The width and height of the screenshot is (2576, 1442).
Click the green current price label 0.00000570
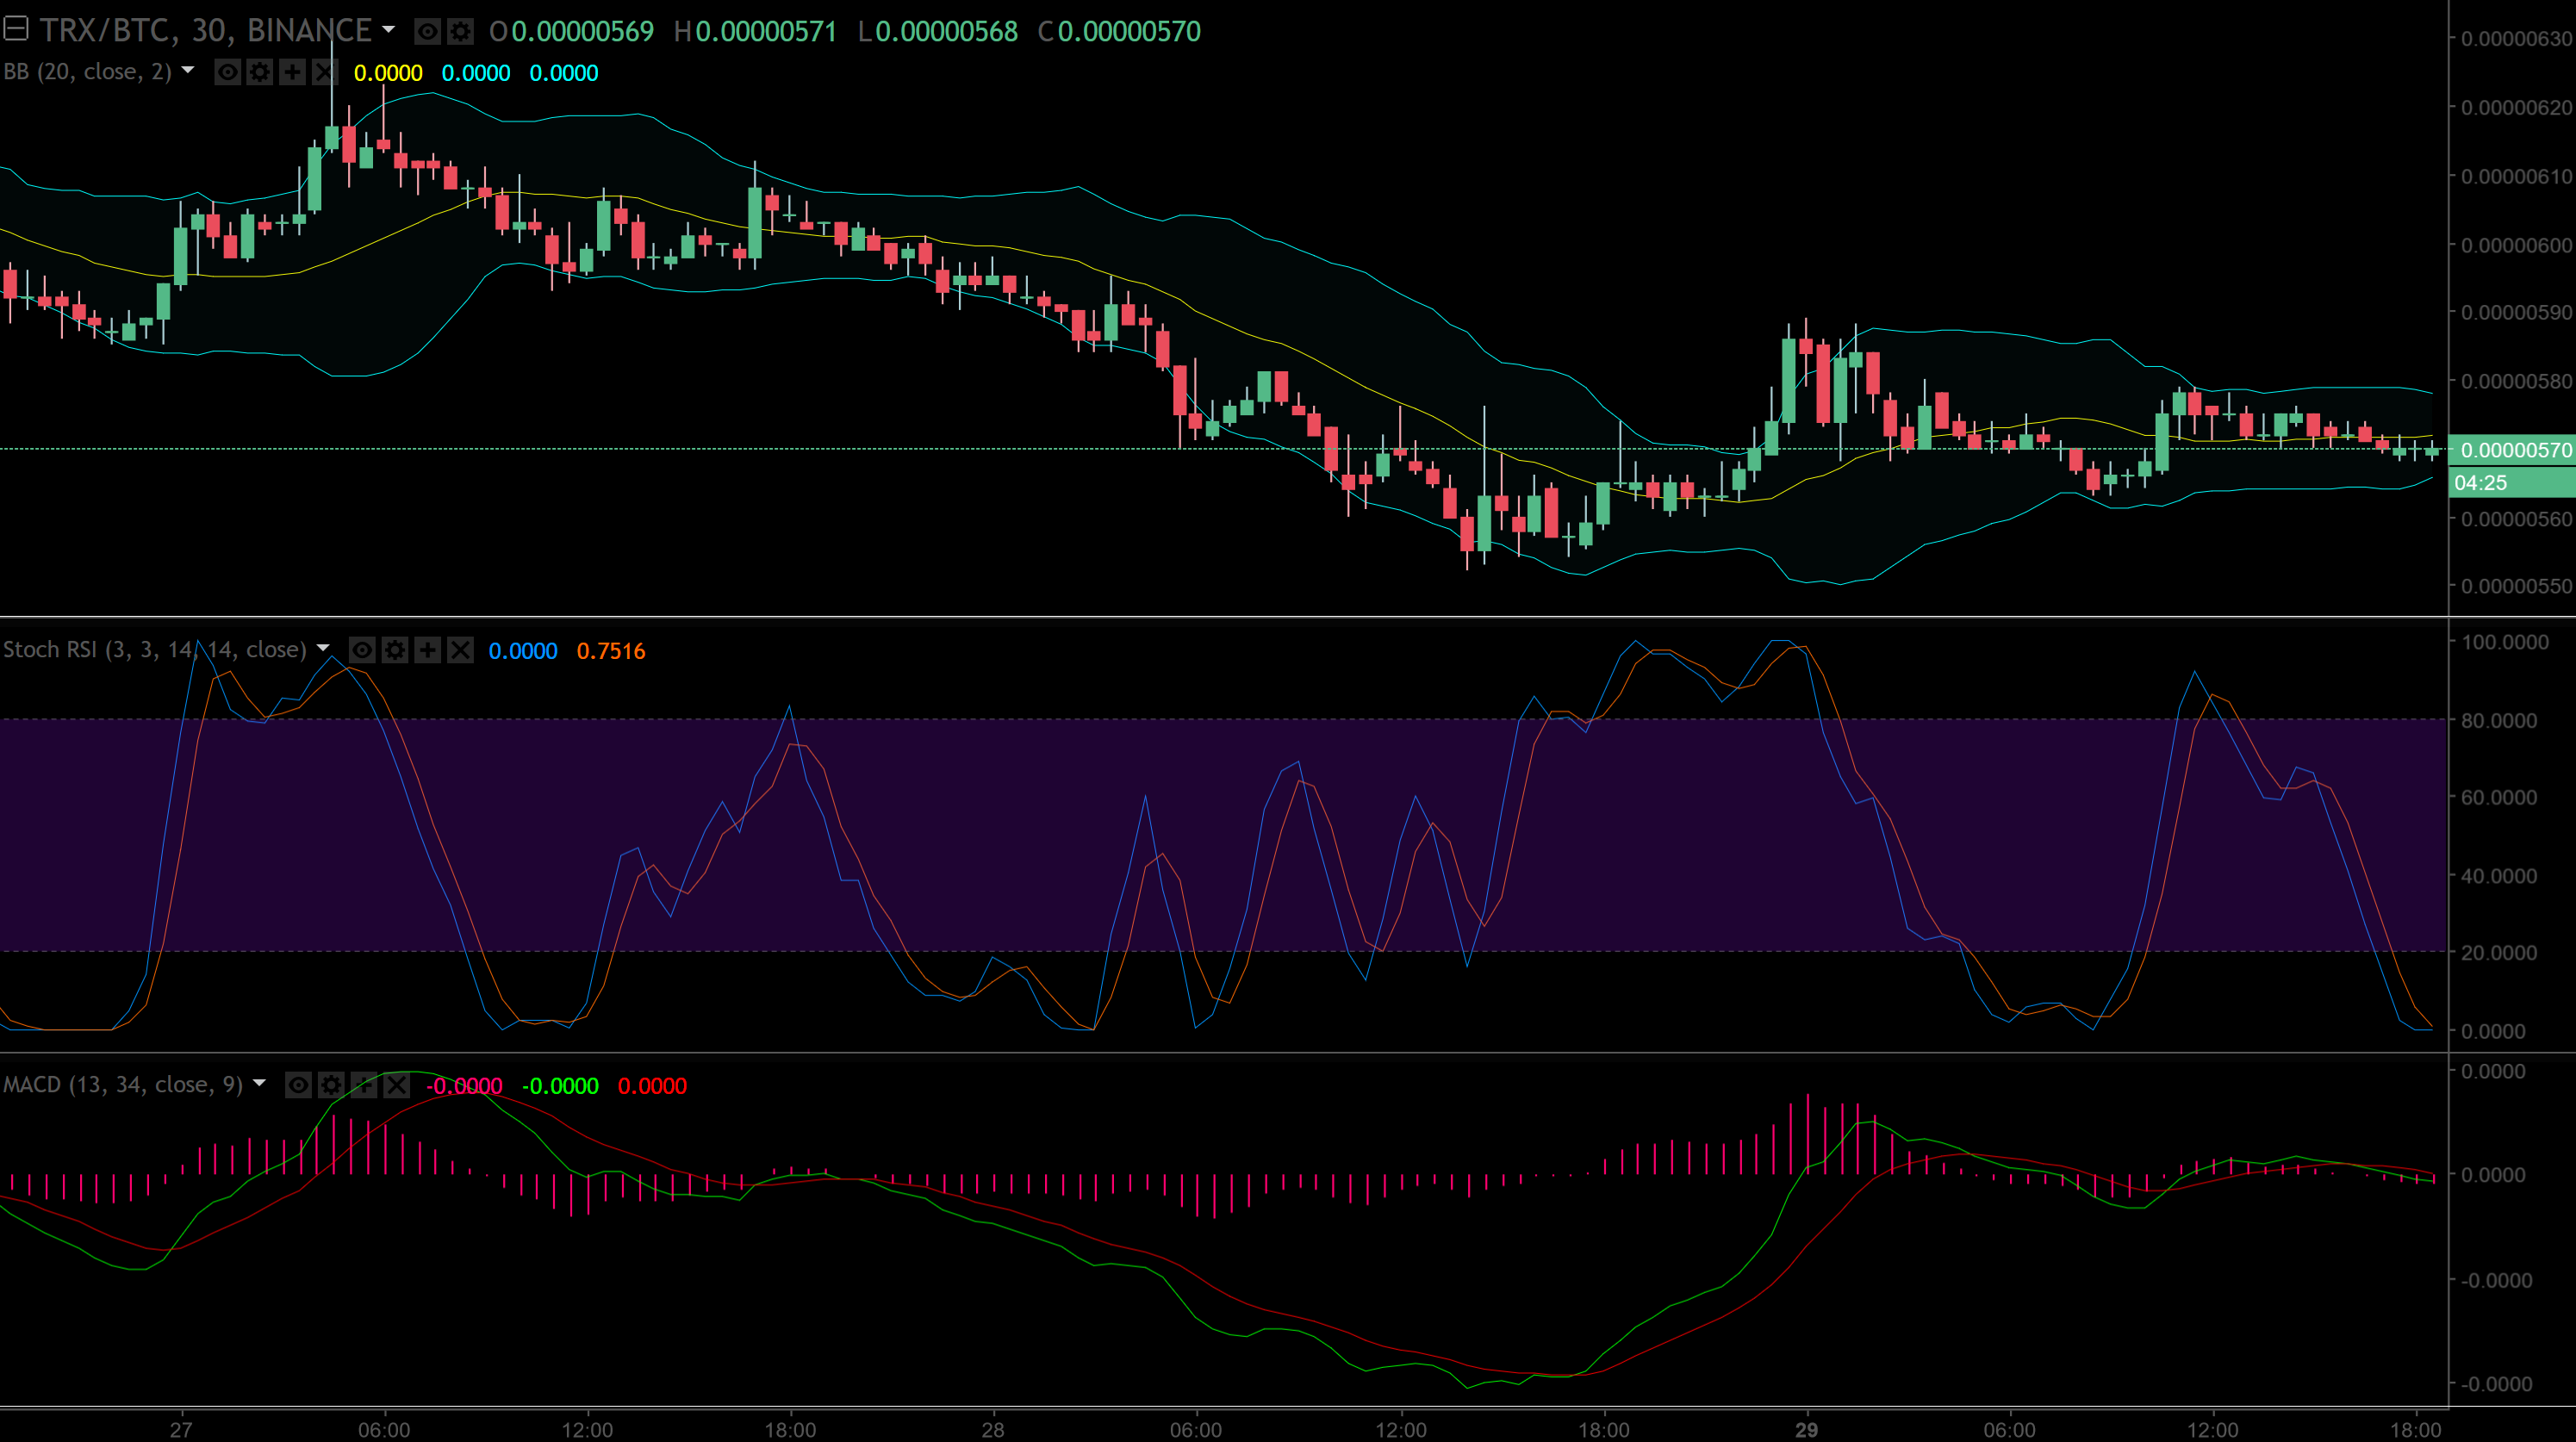pos(2514,450)
